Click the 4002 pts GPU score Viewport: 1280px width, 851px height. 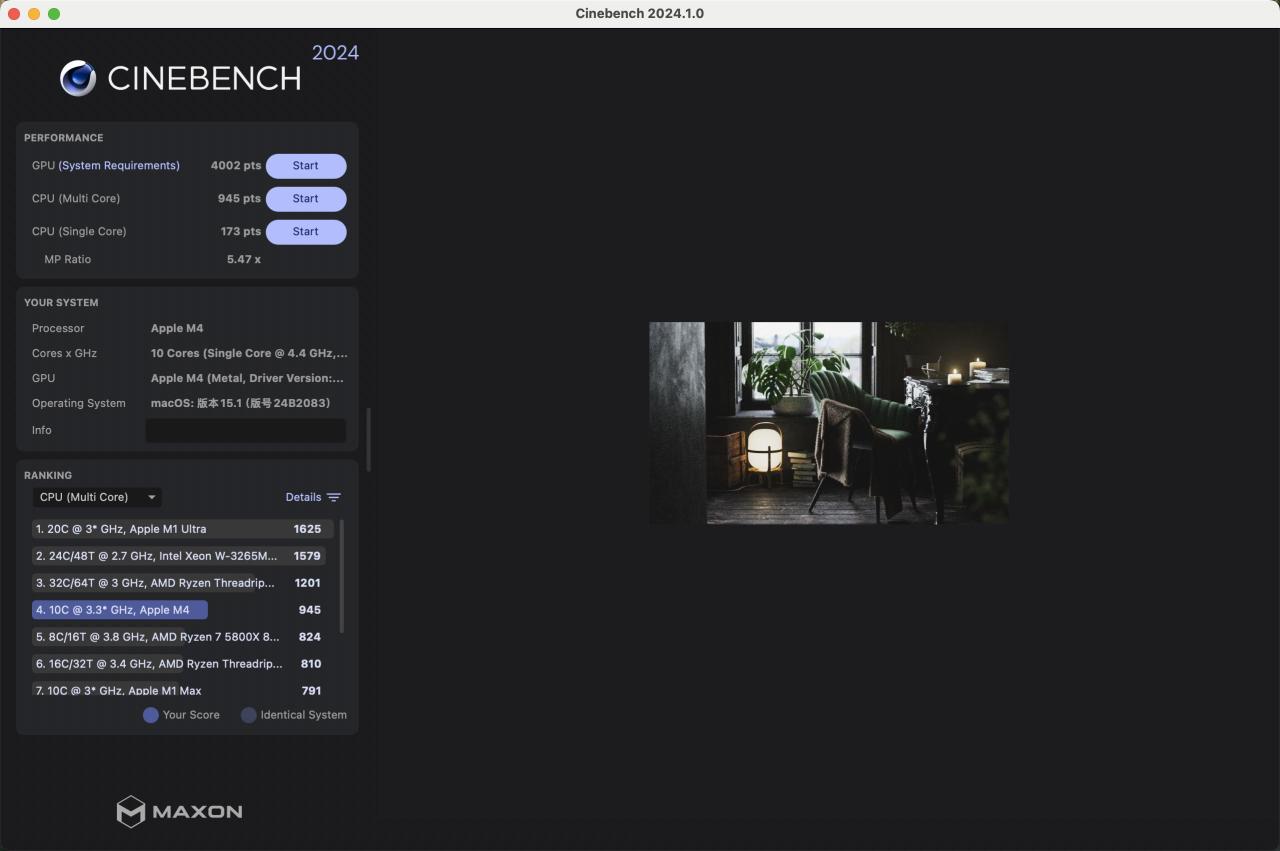tap(236, 166)
